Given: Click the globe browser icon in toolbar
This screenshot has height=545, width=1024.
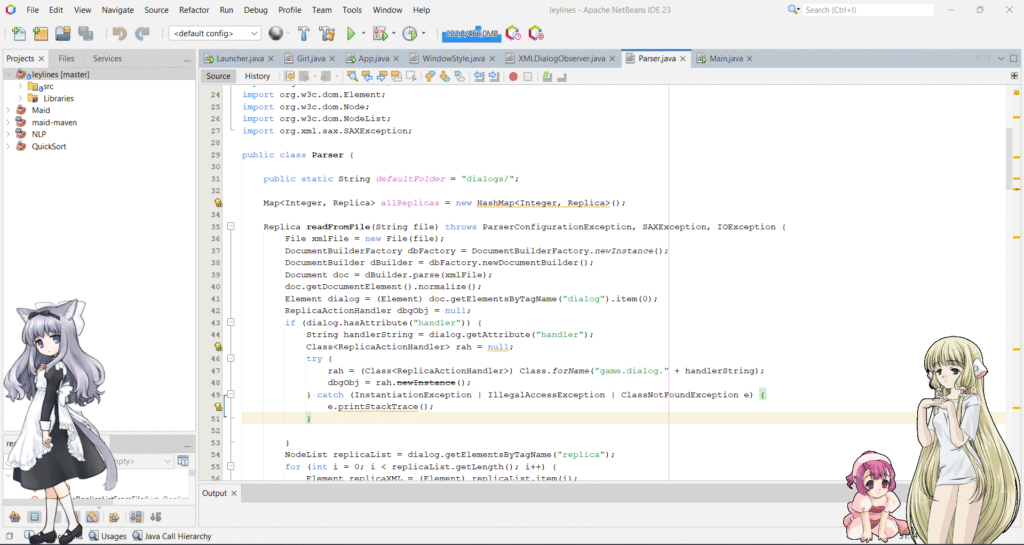Looking at the screenshot, I should 275,34.
